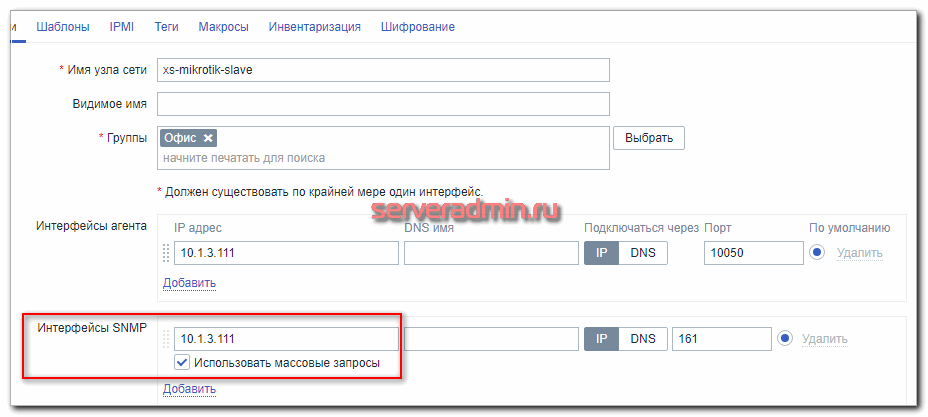The height and width of the screenshot is (417, 928).
Task: Toggle the bulk requests checkbox
Action: pos(182,364)
